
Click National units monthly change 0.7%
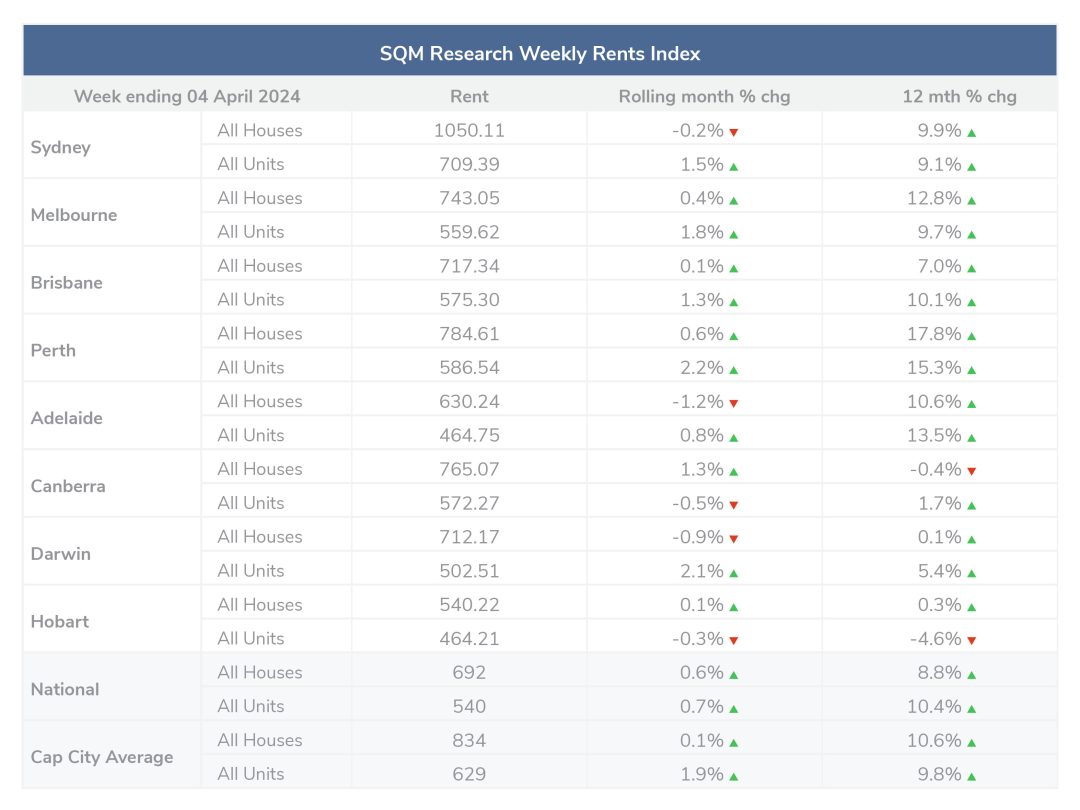(x=702, y=706)
